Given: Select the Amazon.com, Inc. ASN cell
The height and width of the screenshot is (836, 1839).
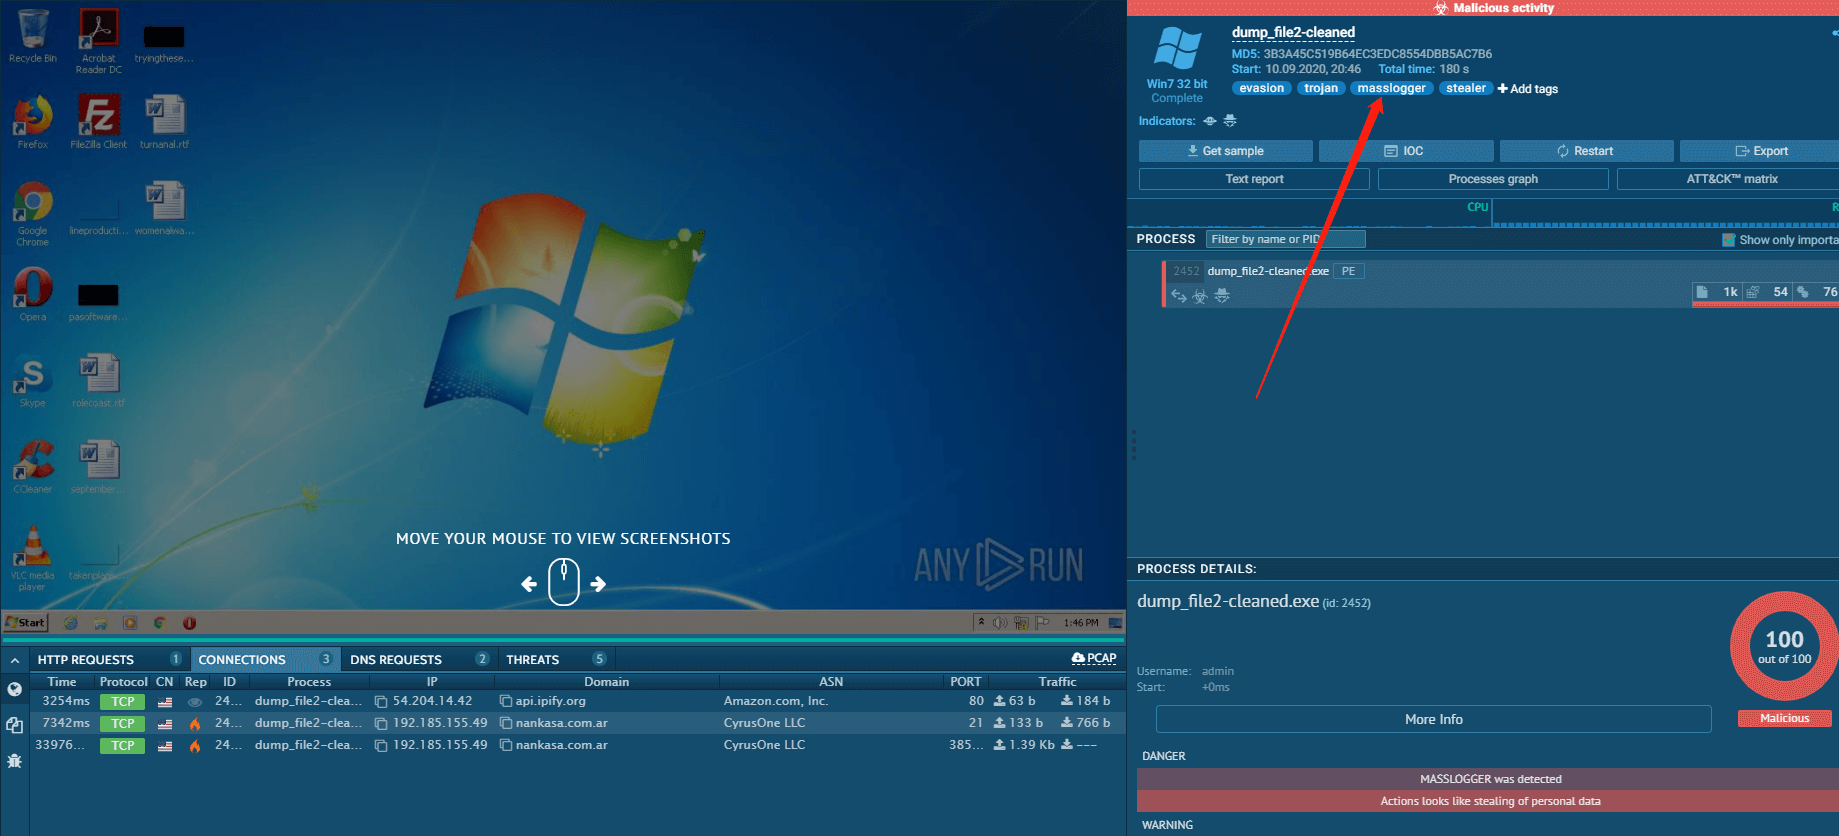Looking at the screenshot, I should click(776, 701).
